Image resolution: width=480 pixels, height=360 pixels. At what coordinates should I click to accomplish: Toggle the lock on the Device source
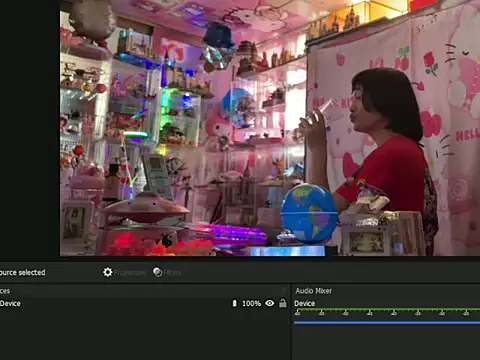tap(283, 303)
